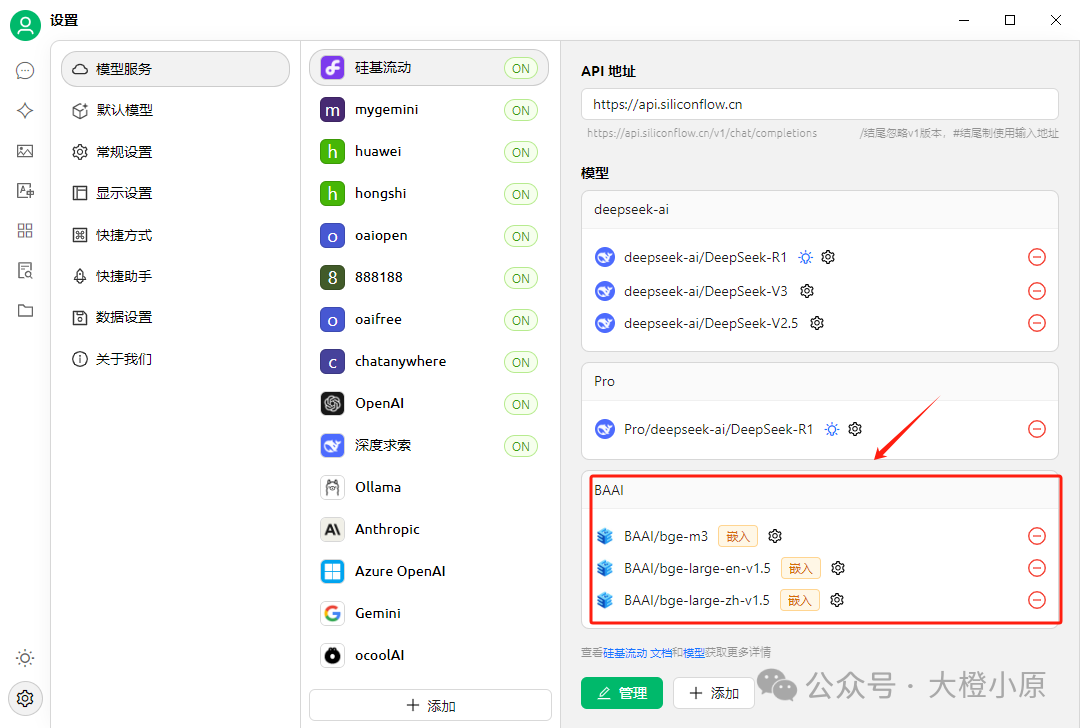The image size is (1080, 728).
Task: Select the 深度求索 provider
Action: tap(429, 446)
